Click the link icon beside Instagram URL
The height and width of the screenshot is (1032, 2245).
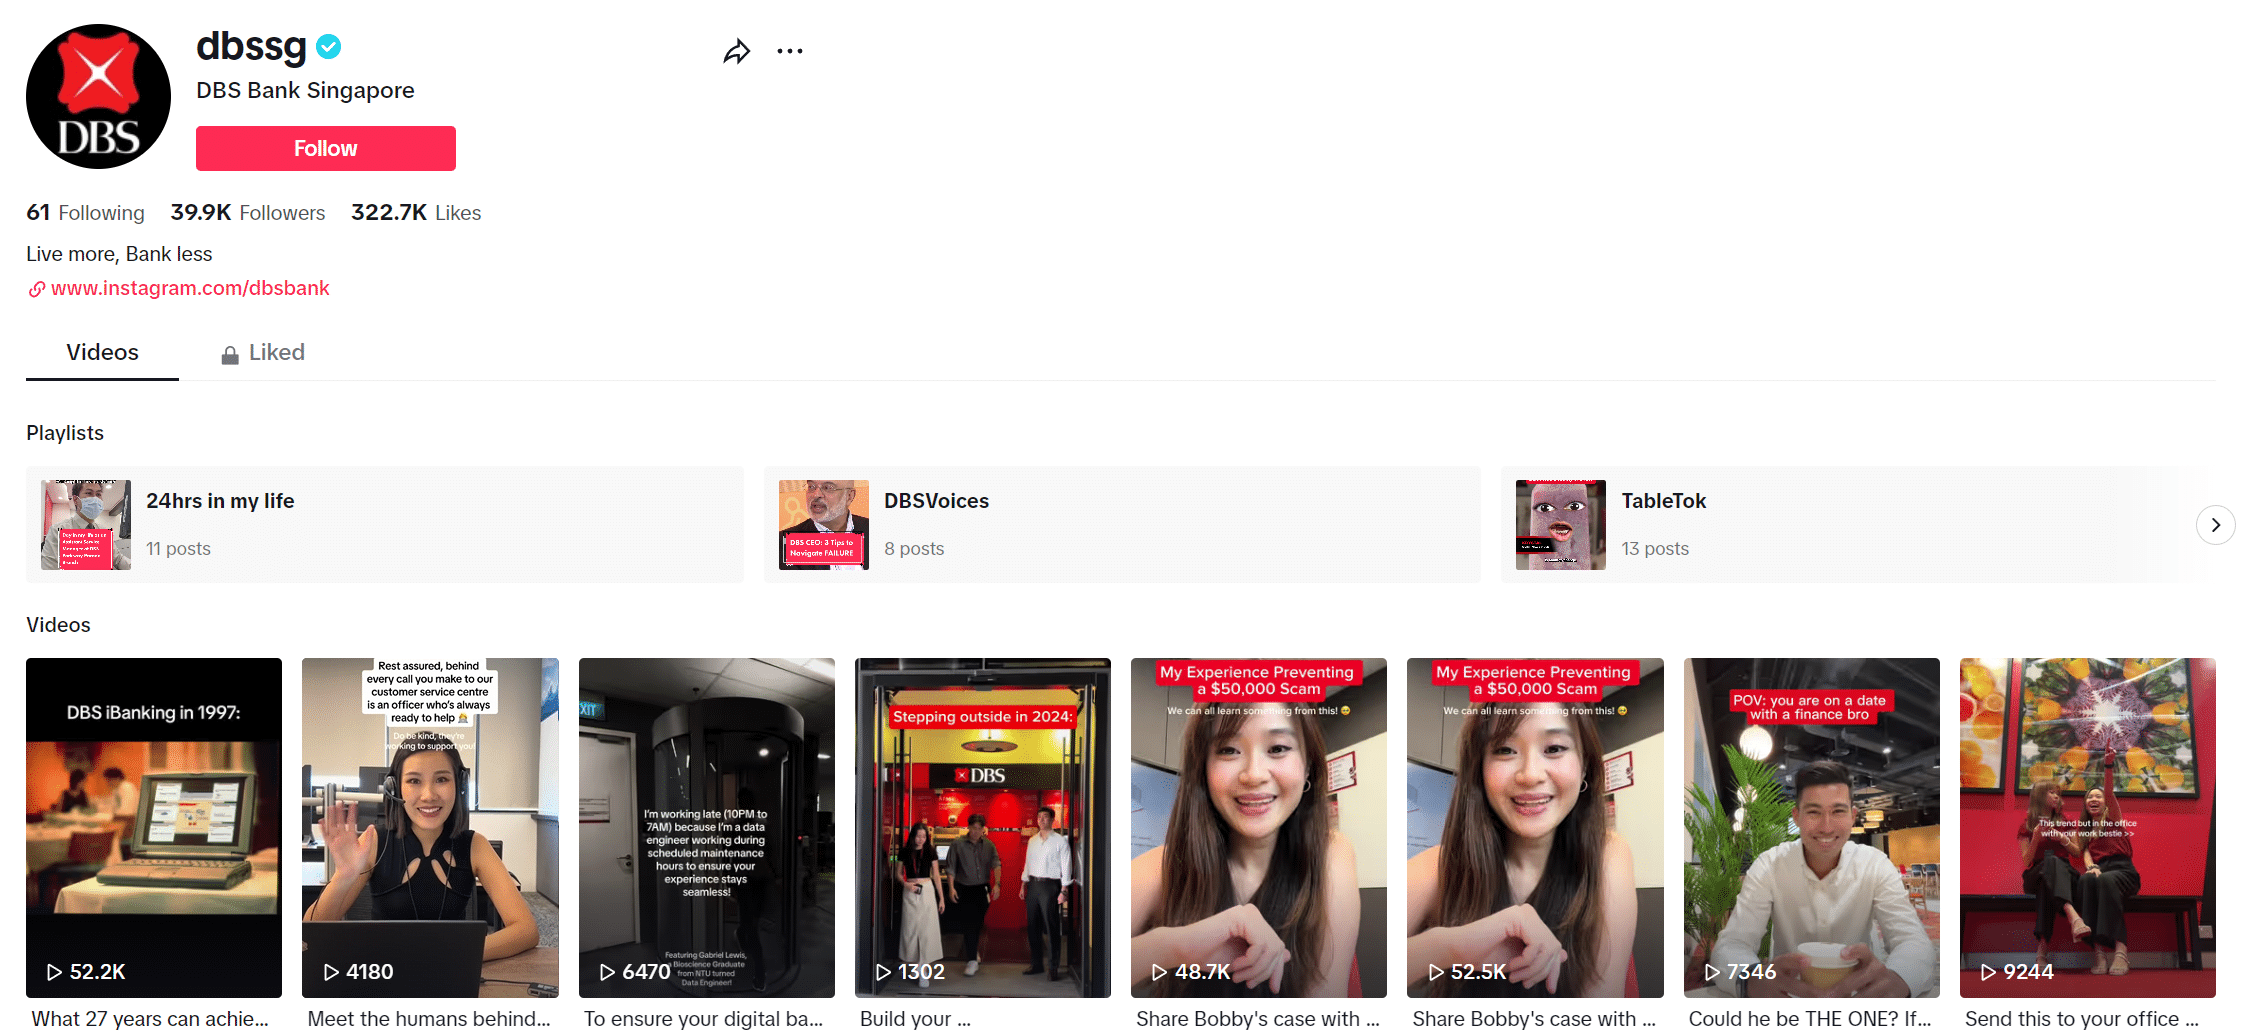(x=36, y=289)
